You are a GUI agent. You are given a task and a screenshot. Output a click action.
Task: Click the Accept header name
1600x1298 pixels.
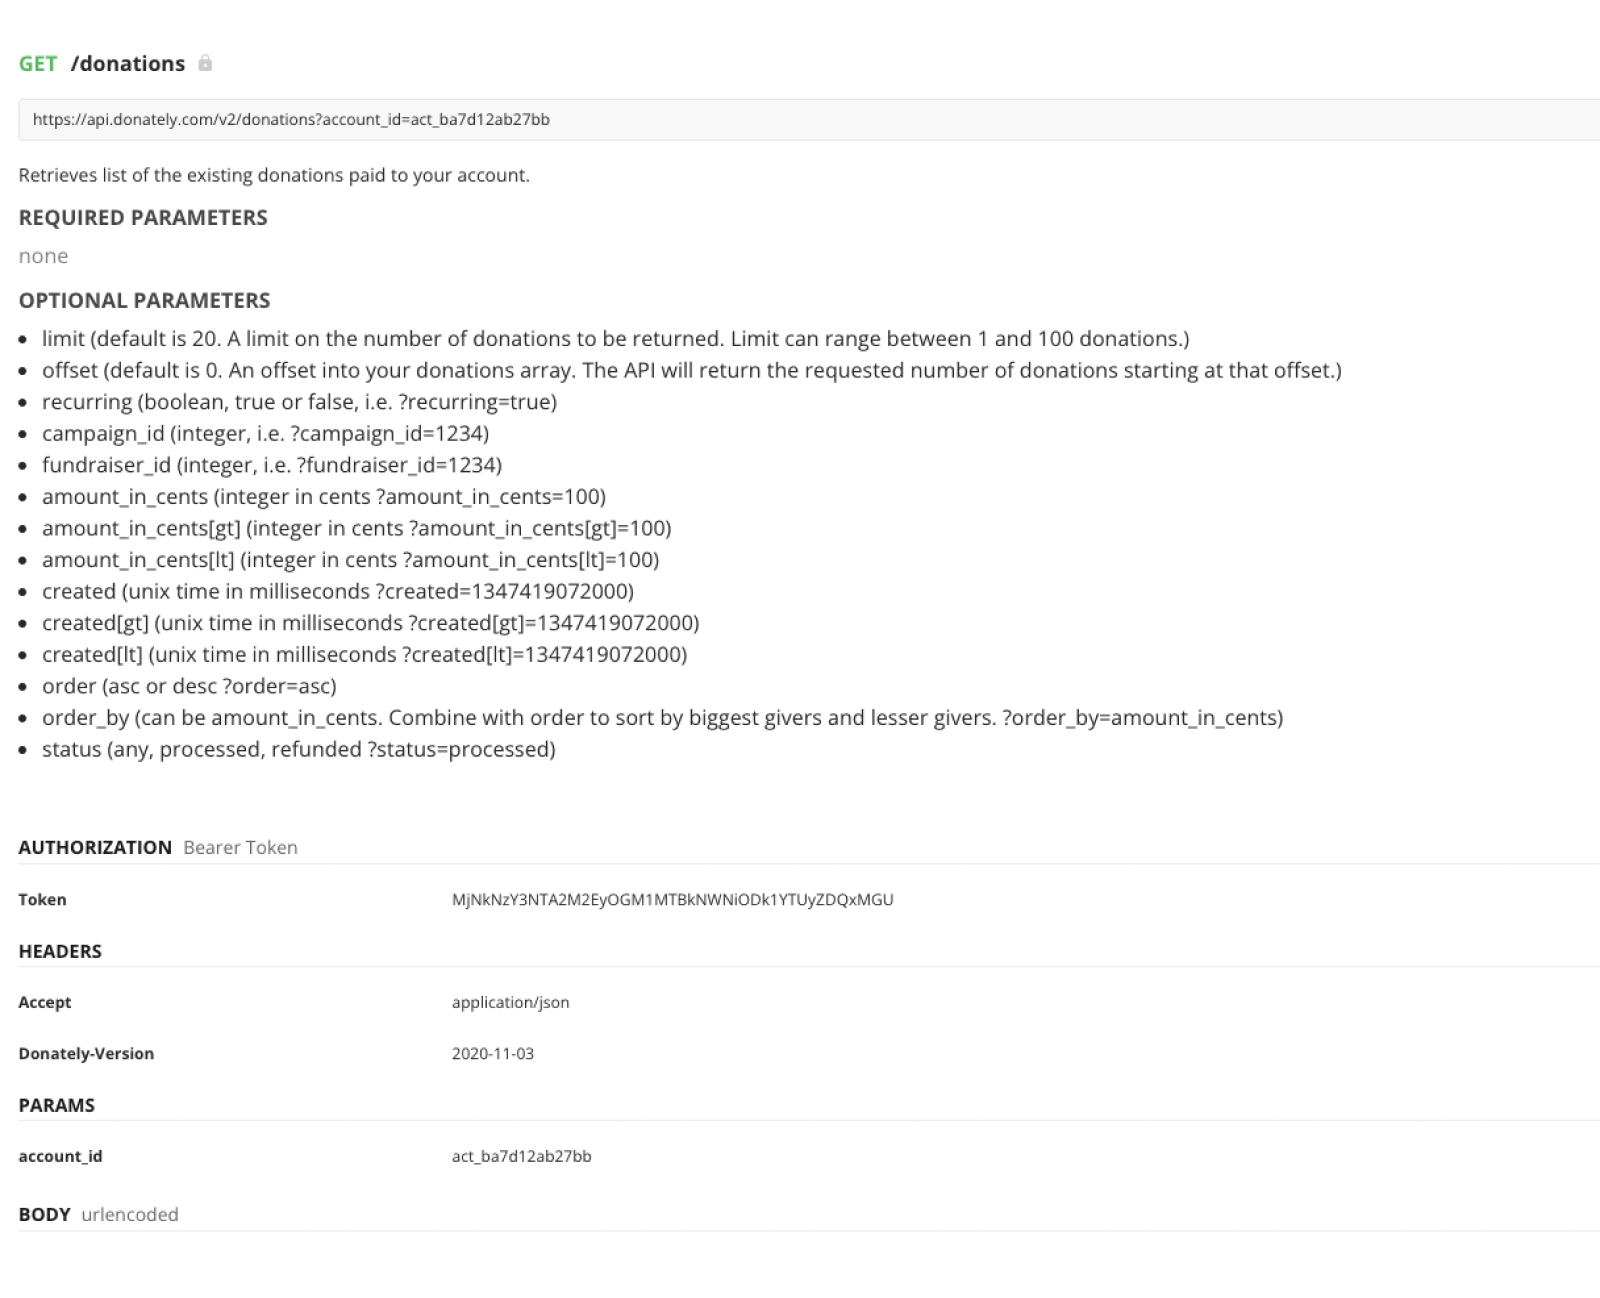[x=45, y=1003]
